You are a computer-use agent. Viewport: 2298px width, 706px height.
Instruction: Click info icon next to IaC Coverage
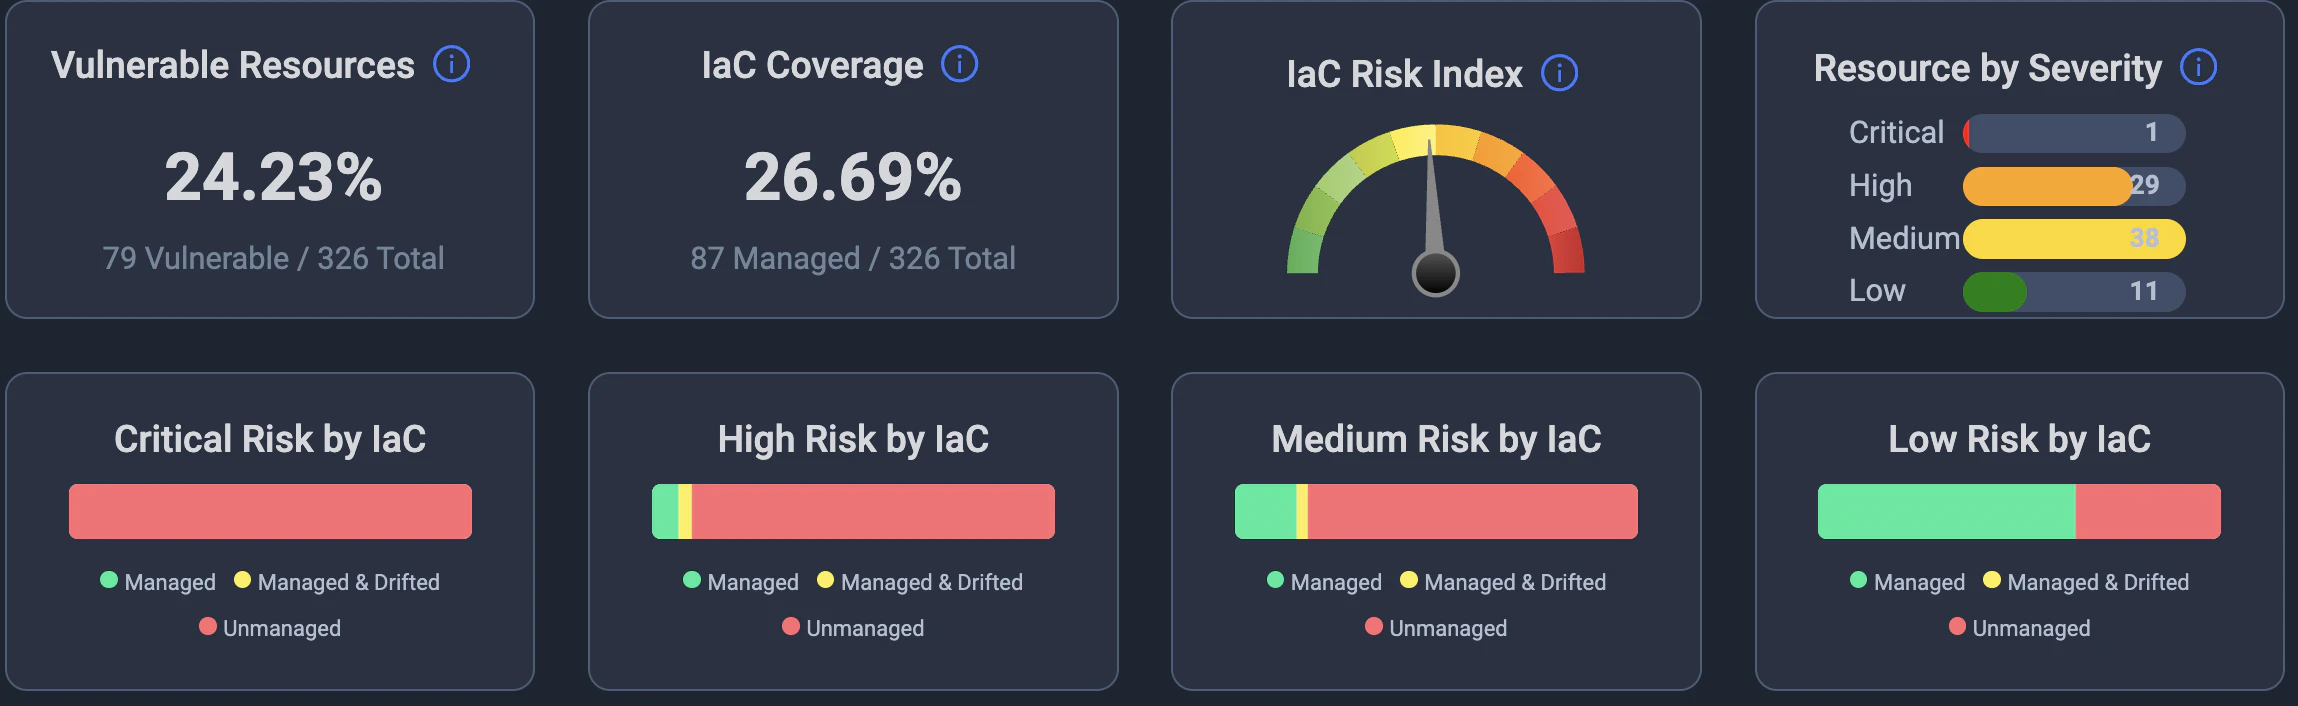click(x=959, y=65)
